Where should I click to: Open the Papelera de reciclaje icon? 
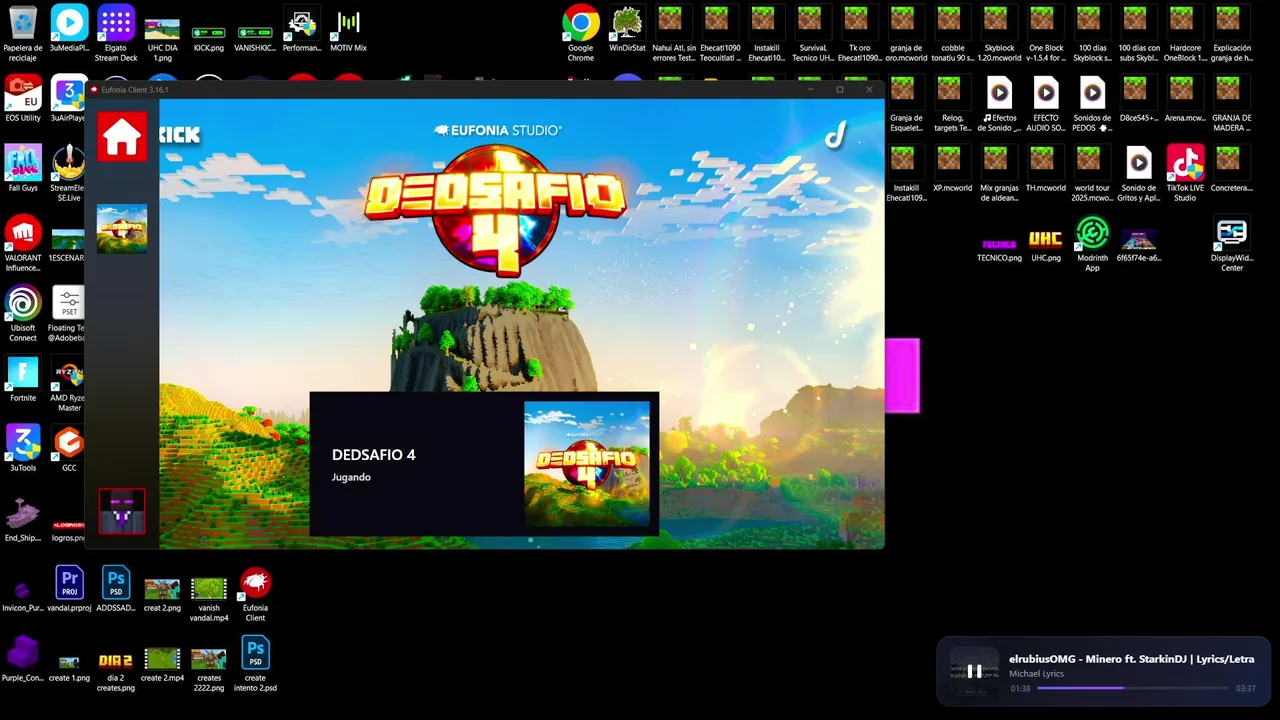23,34
